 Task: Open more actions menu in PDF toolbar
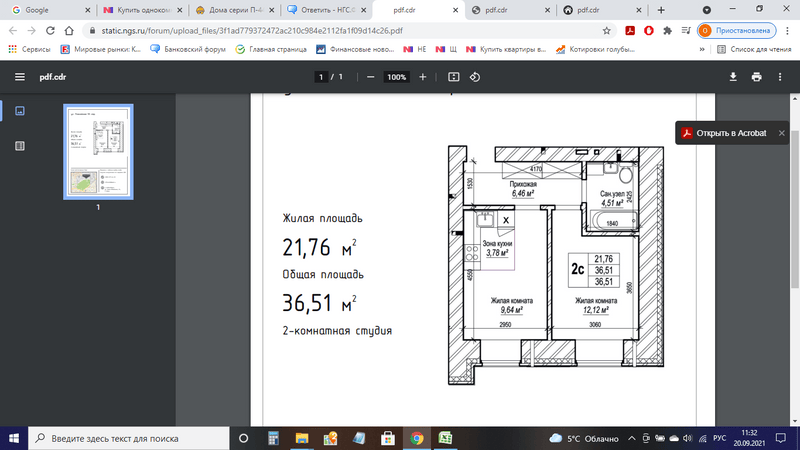point(781,77)
